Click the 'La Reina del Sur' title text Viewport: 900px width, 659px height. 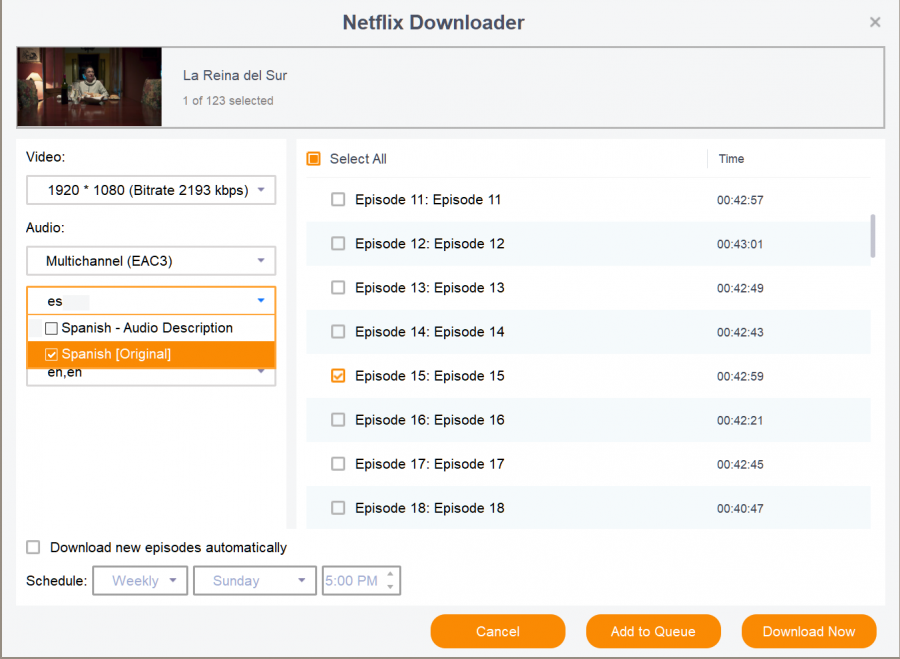(235, 75)
